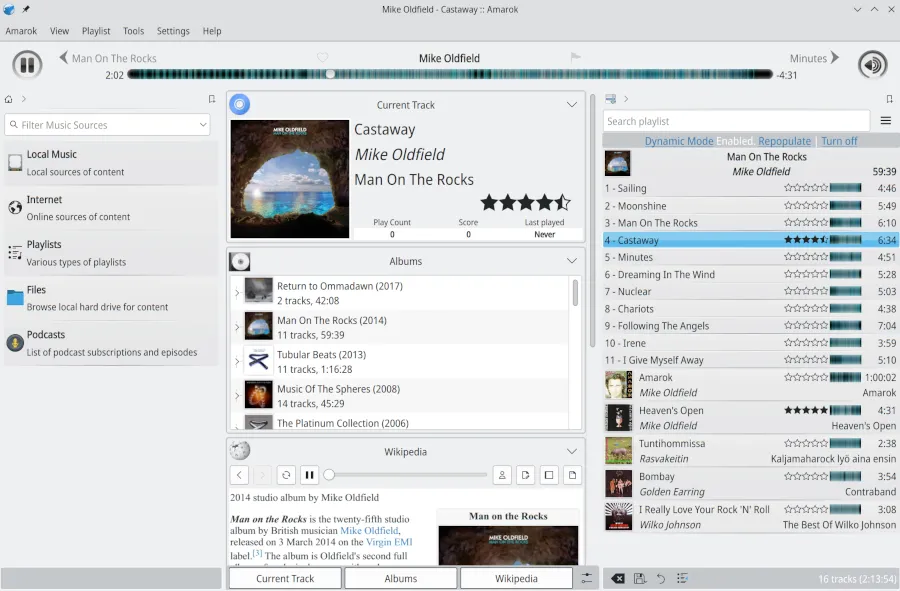This screenshot has width=900, height=591.
Task: Reload the Wikipedia article
Action: pos(287,475)
